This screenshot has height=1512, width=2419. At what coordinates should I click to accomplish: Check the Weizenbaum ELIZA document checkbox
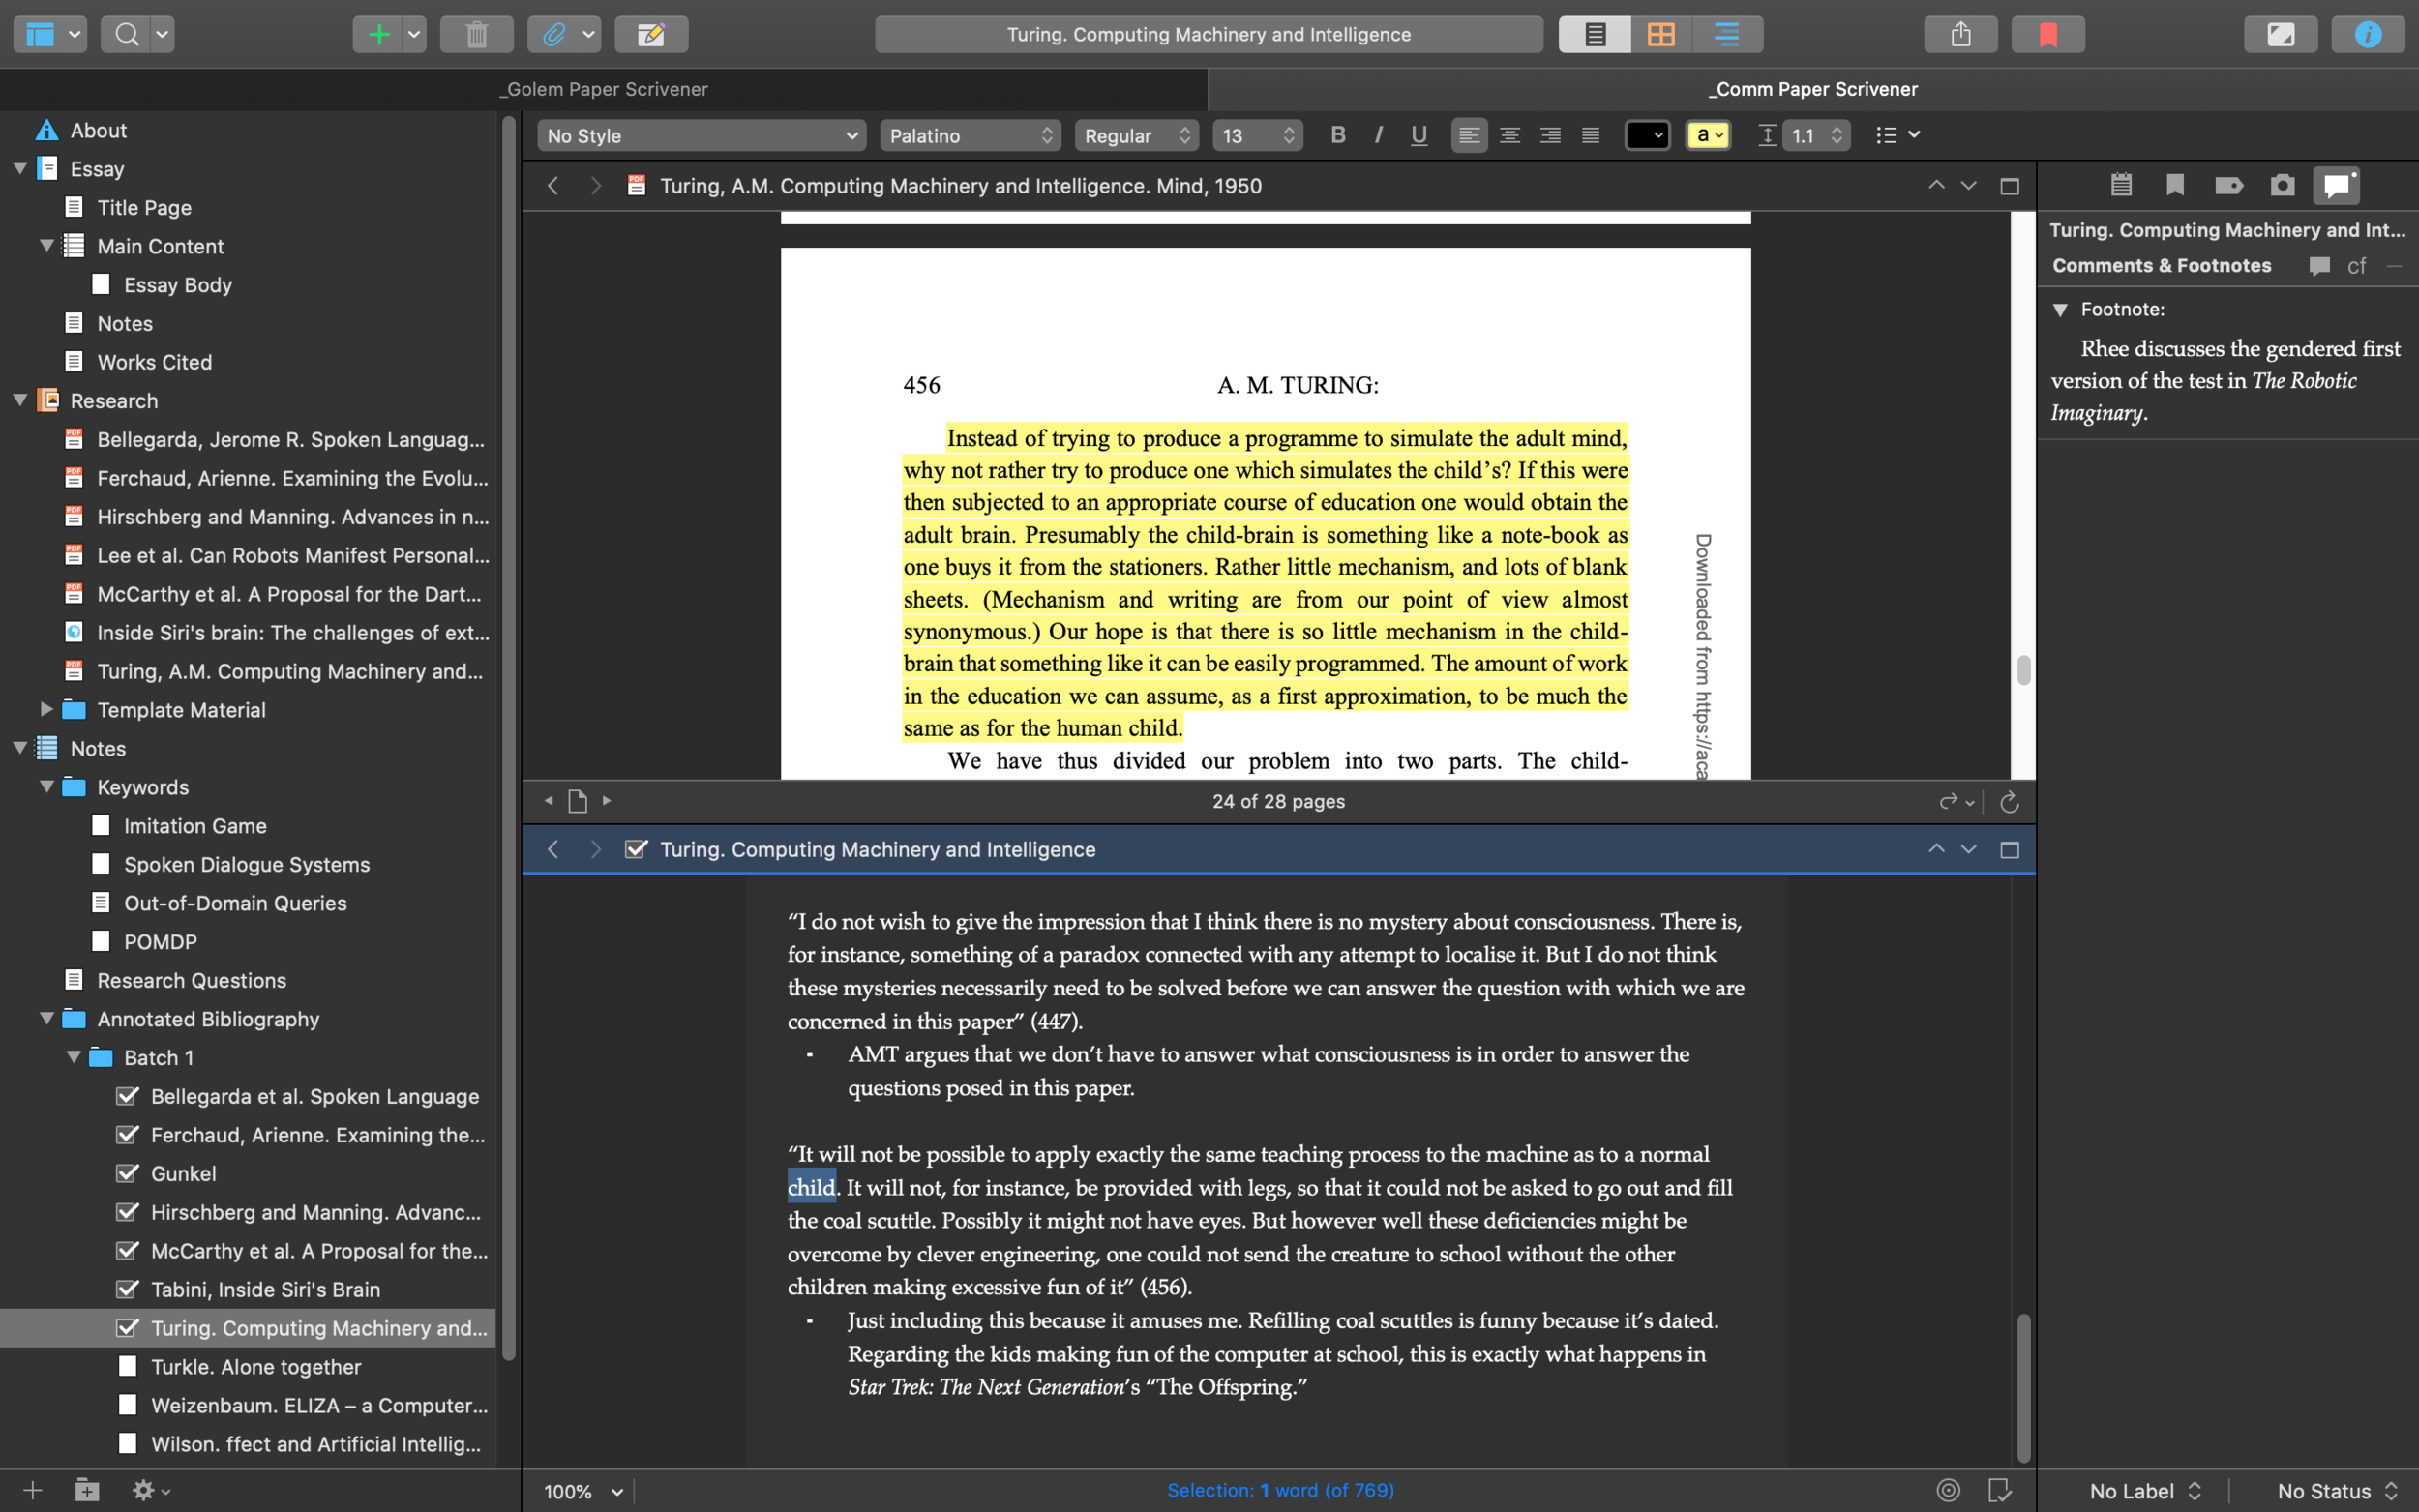coord(127,1405)
